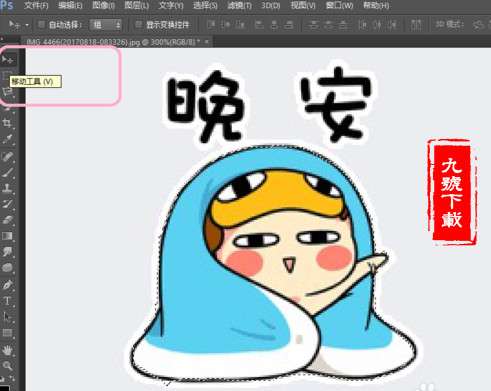Open the 视图(V) menu

tap(303, 6)
